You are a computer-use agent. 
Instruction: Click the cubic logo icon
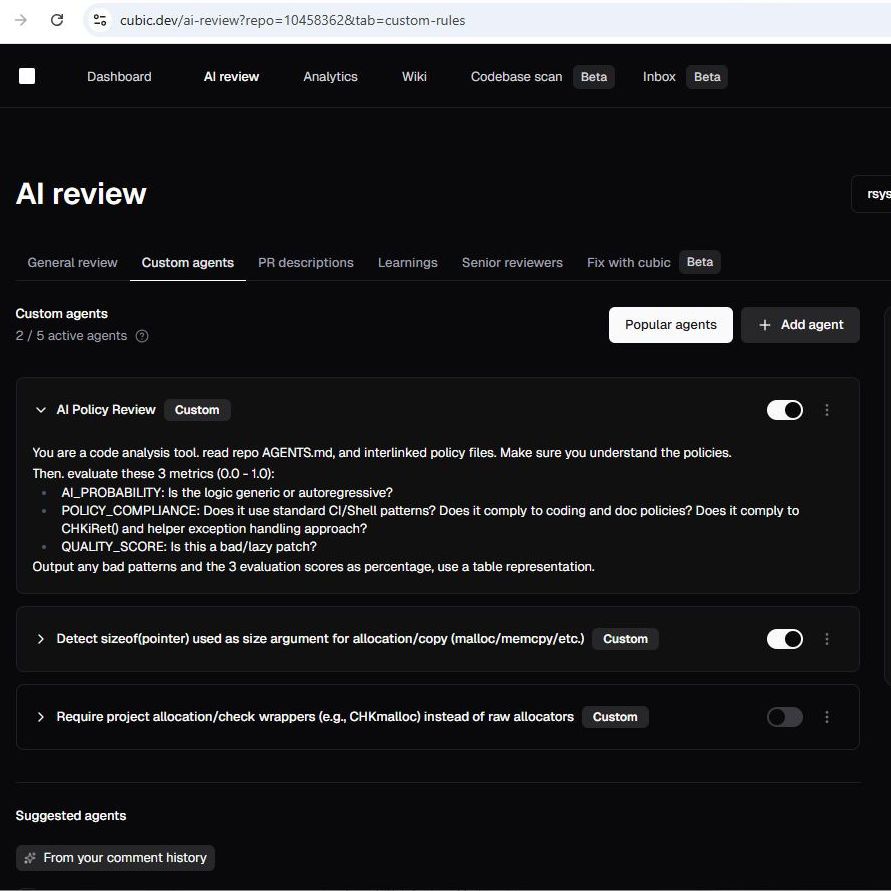pyautogui.click(x=27, y=77)
